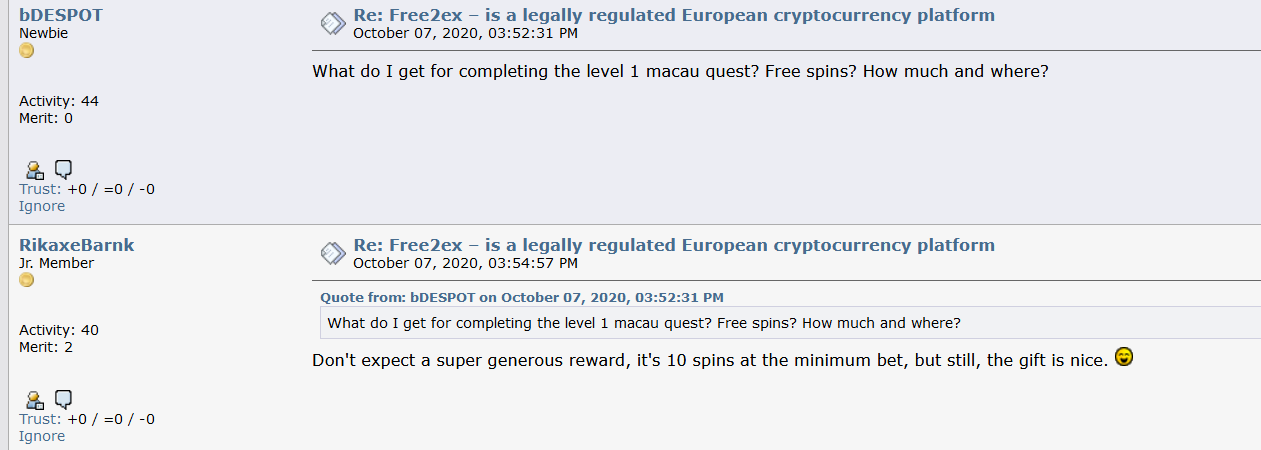Image resolution: width=1261 pixels, height=450 pixels.
Task: Click bDESPOT's profile icon
Action: [x=35, y=170]
